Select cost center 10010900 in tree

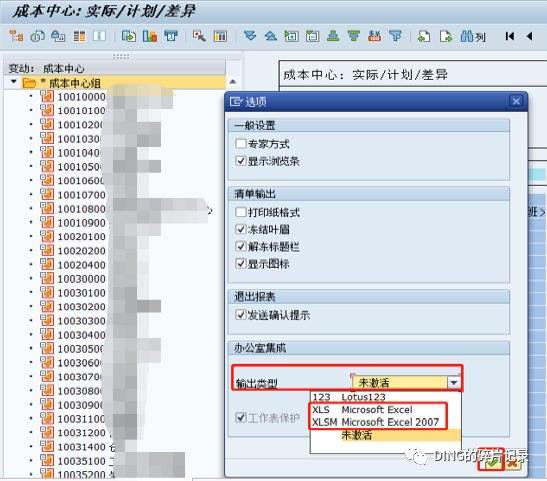81,223
